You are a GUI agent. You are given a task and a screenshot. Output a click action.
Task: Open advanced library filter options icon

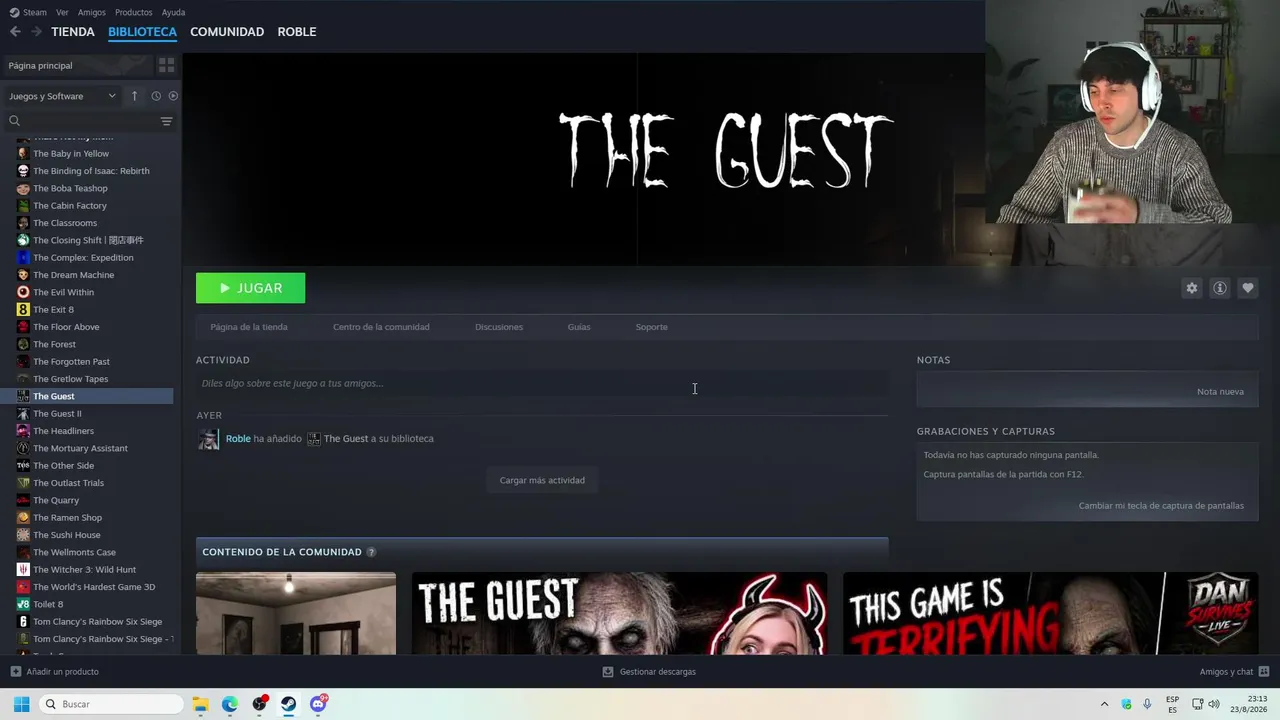point(166,121)
